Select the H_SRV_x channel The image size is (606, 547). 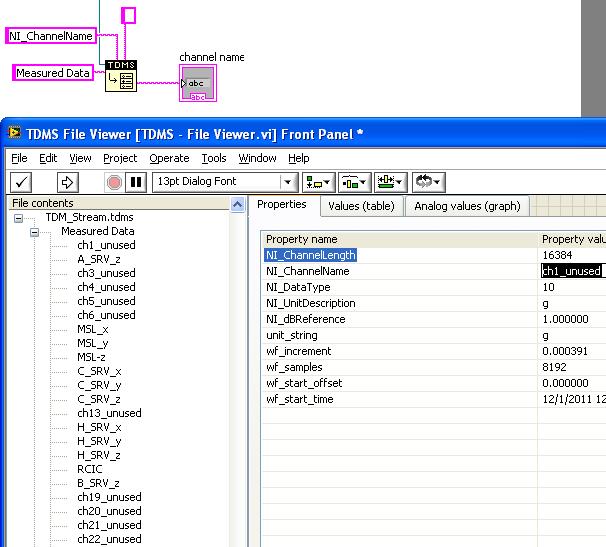99,427
